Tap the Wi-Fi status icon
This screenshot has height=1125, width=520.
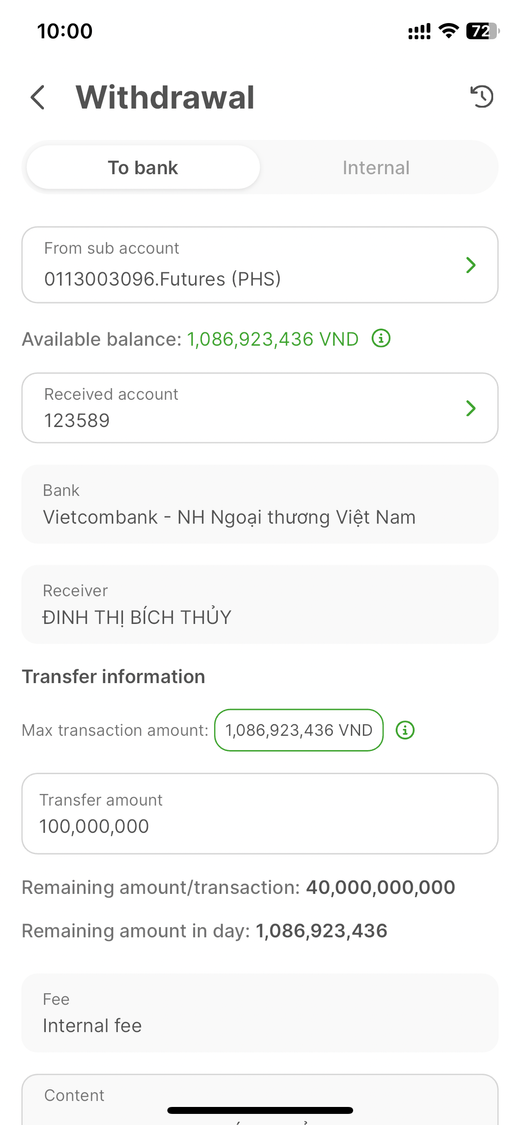[449, 31]
